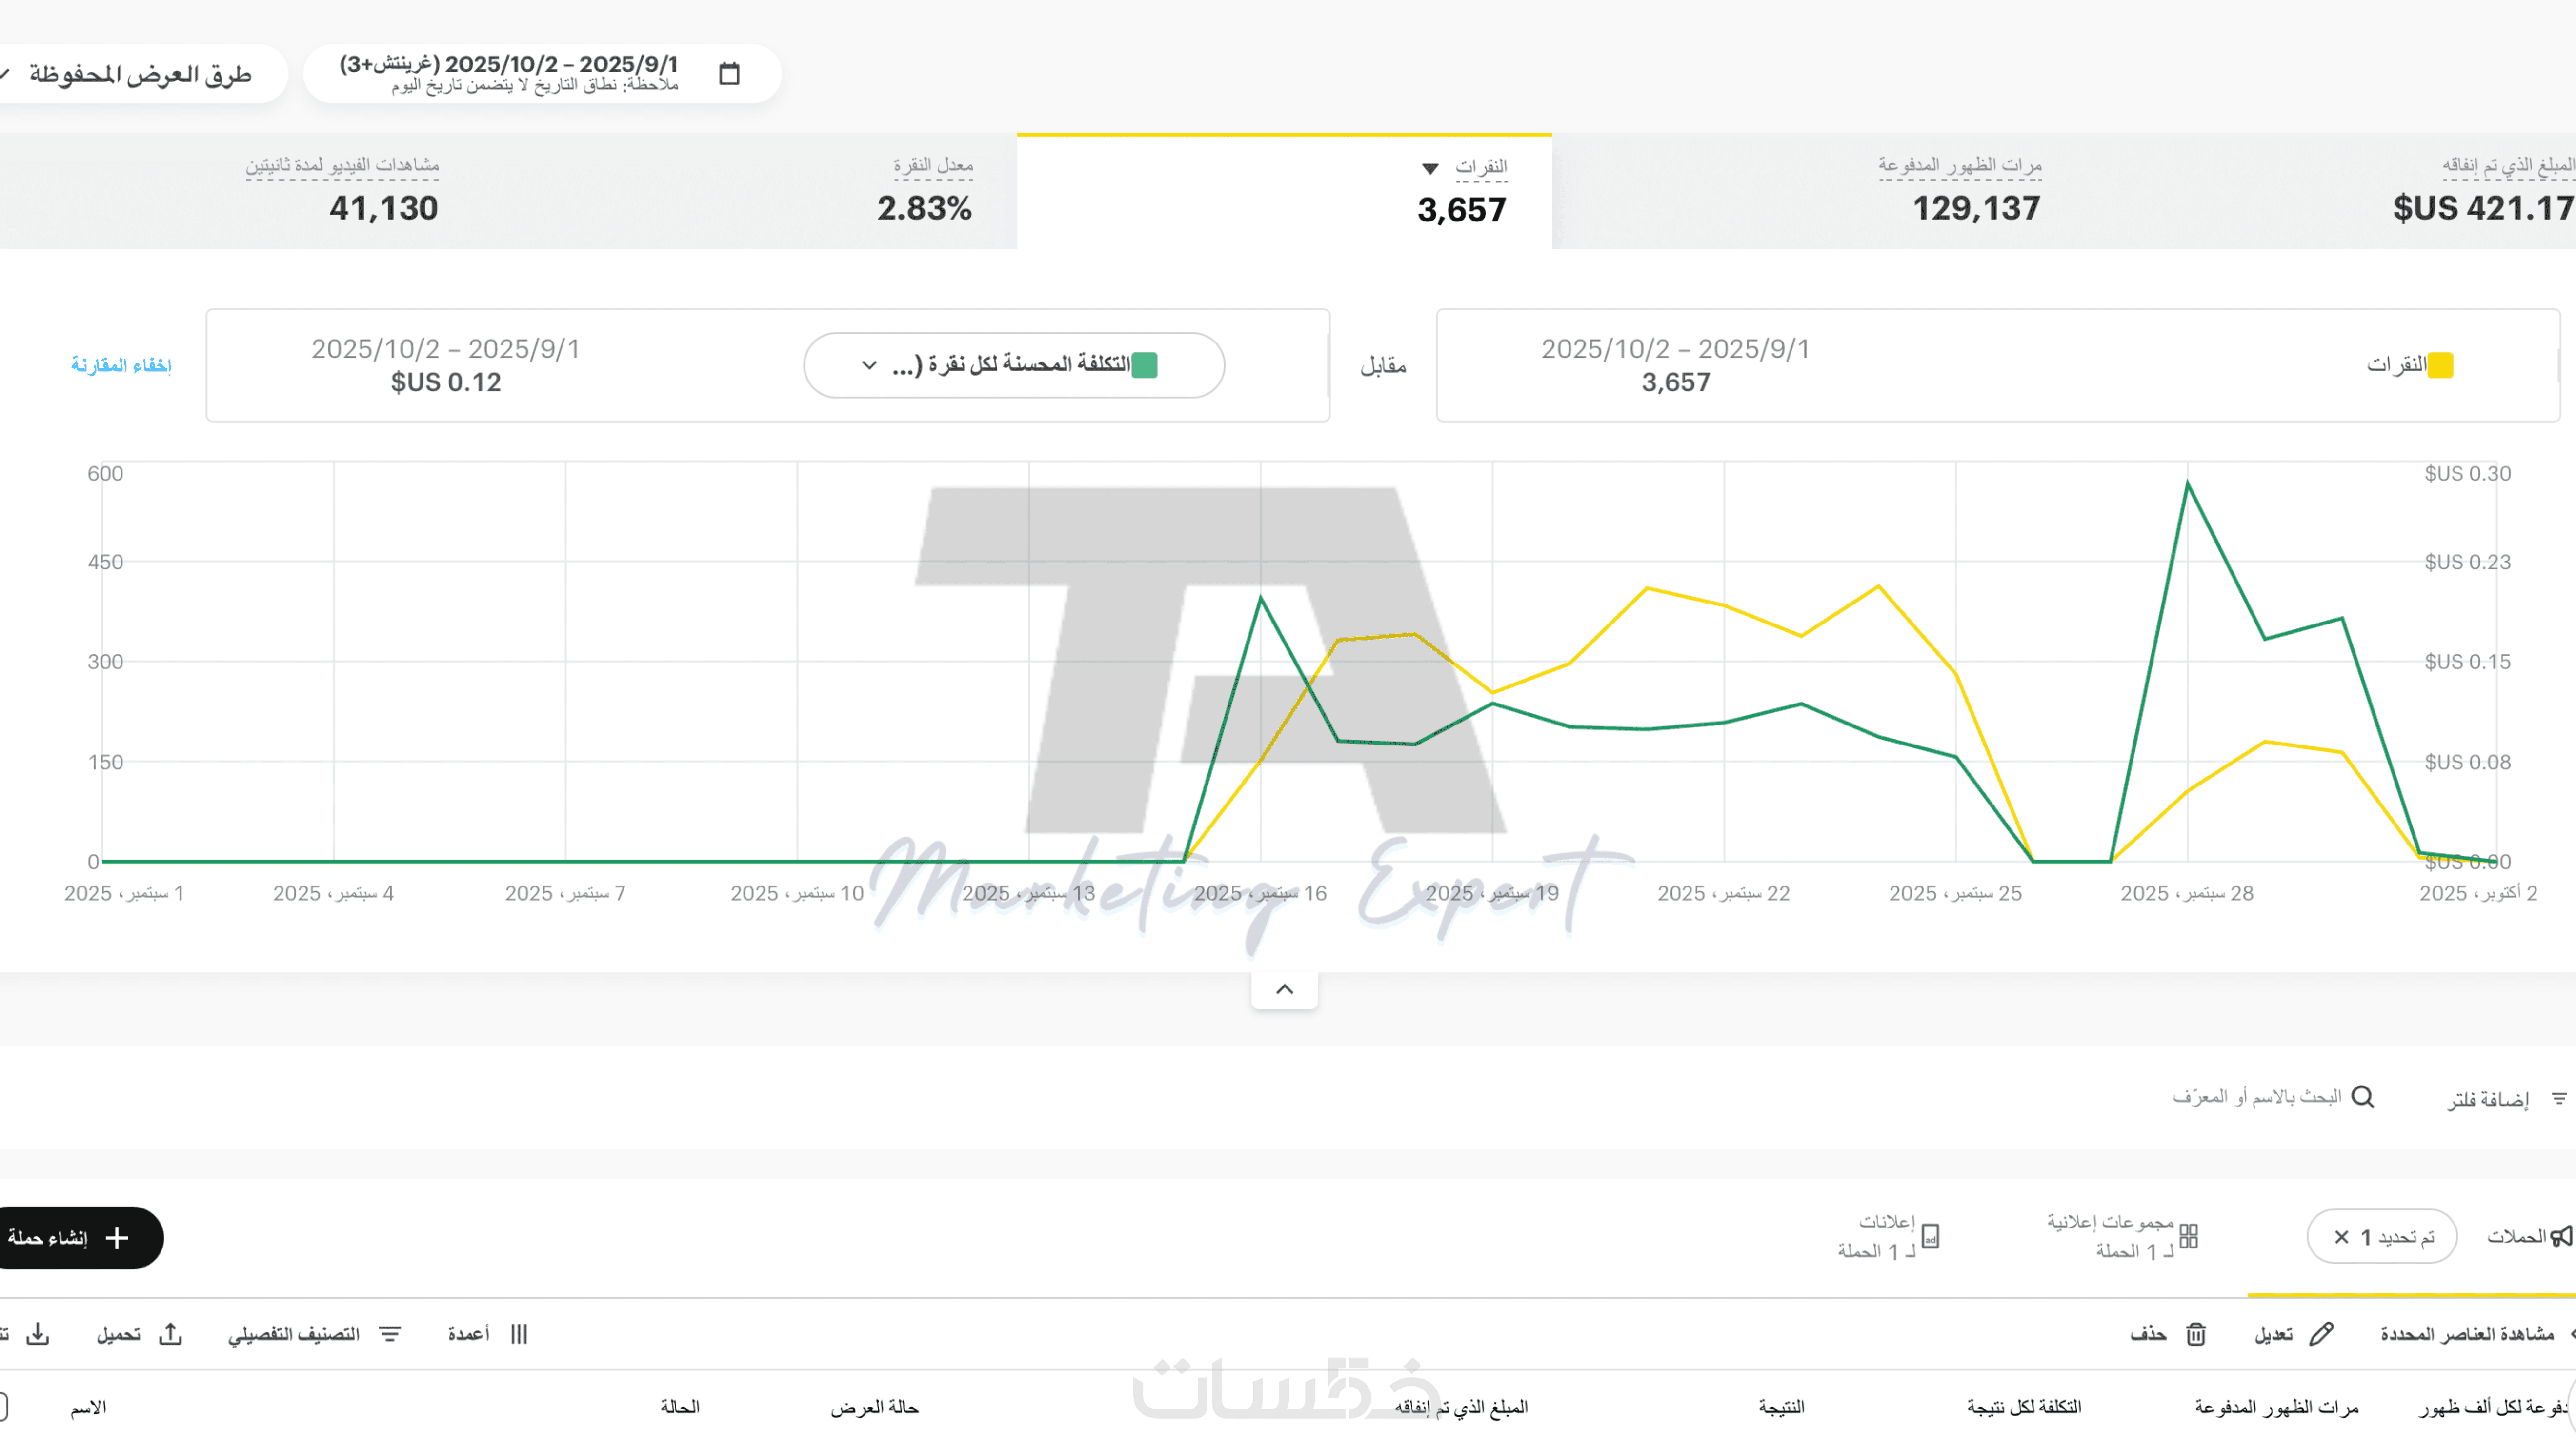Click the تحميل upload icon
Screen dimensions: 2576x1449
tap(171, 1334)
